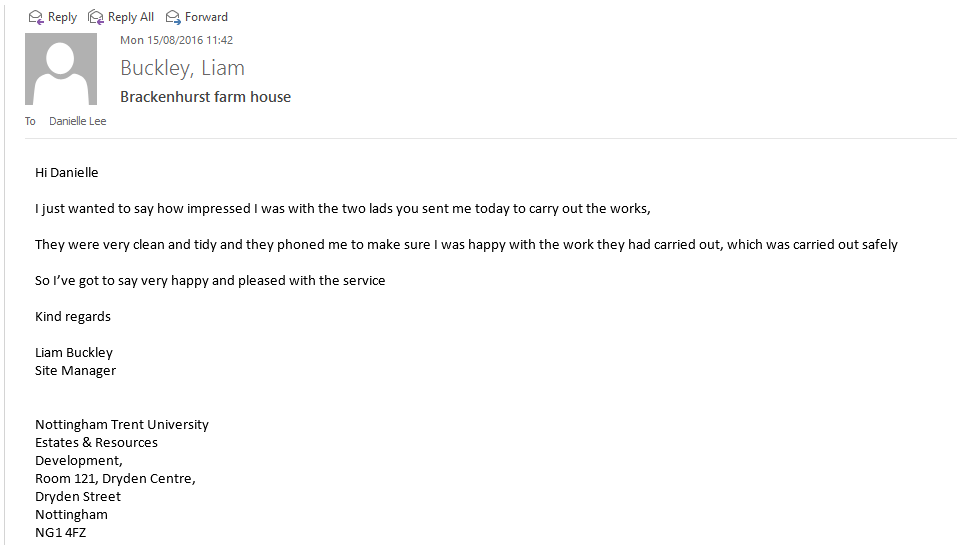Click the Reply envelope icon
The height and width of the screenshot is (545, 957).
[36, 17]
